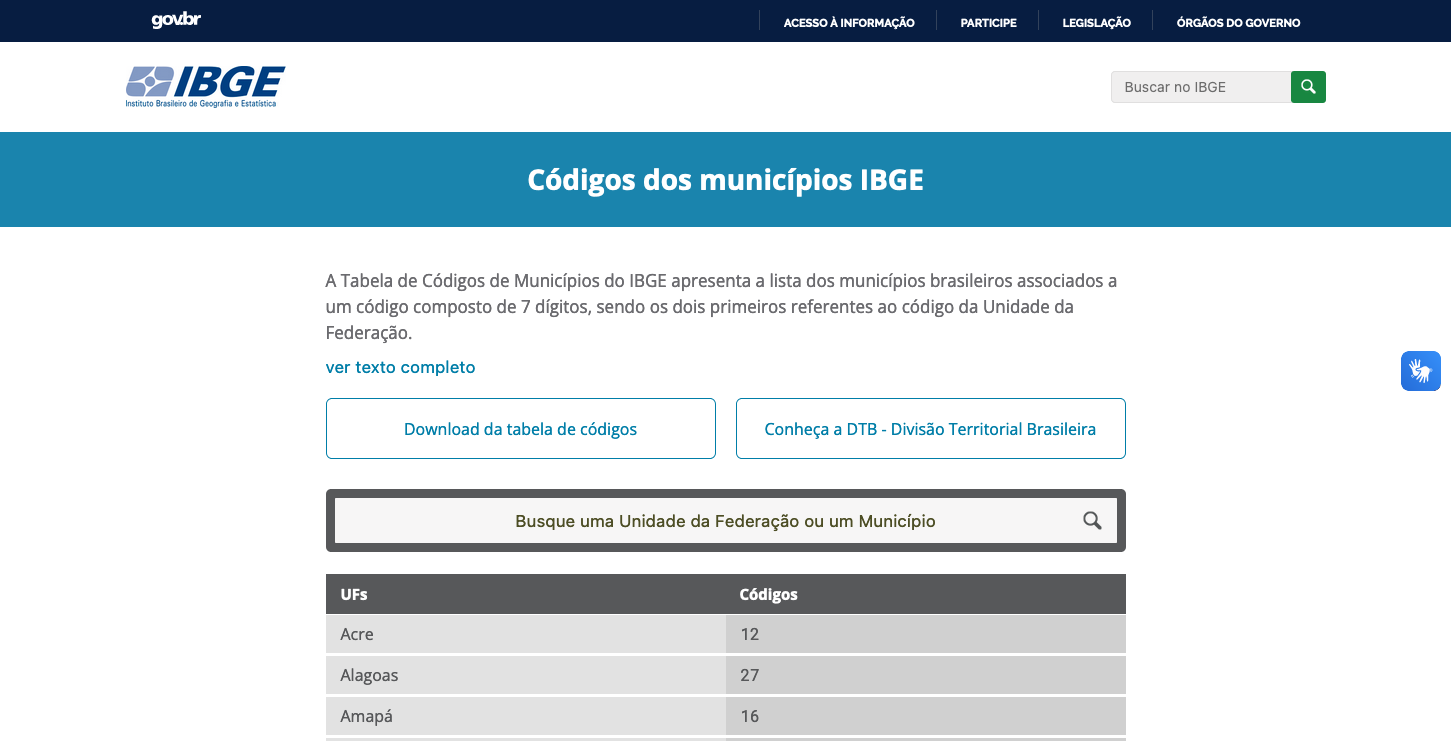Screen dimensions: 1451x741
Task: Open Conheça a DTB button
Action: click(930, 429)
